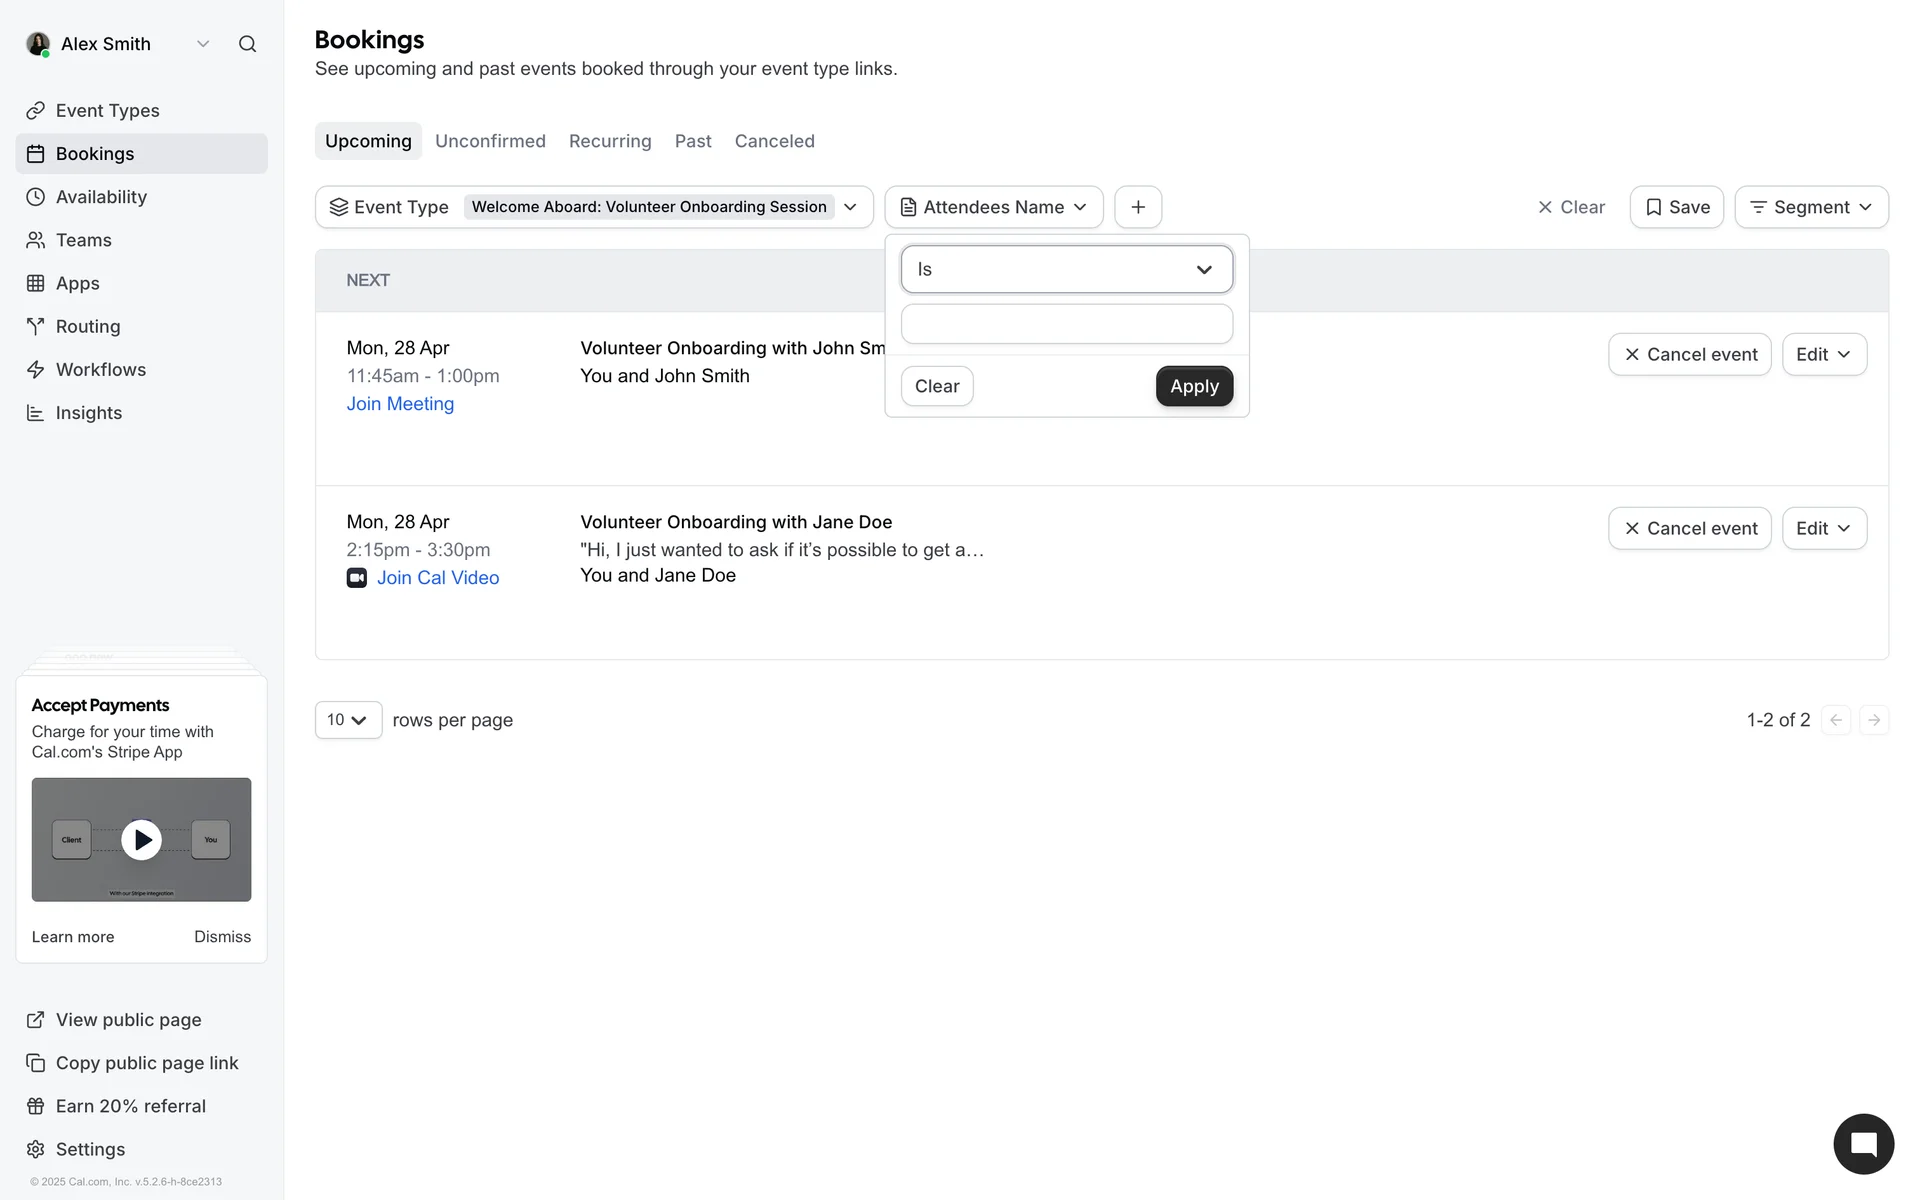
Task: Open the Routing section
Action: click(88, 327)
